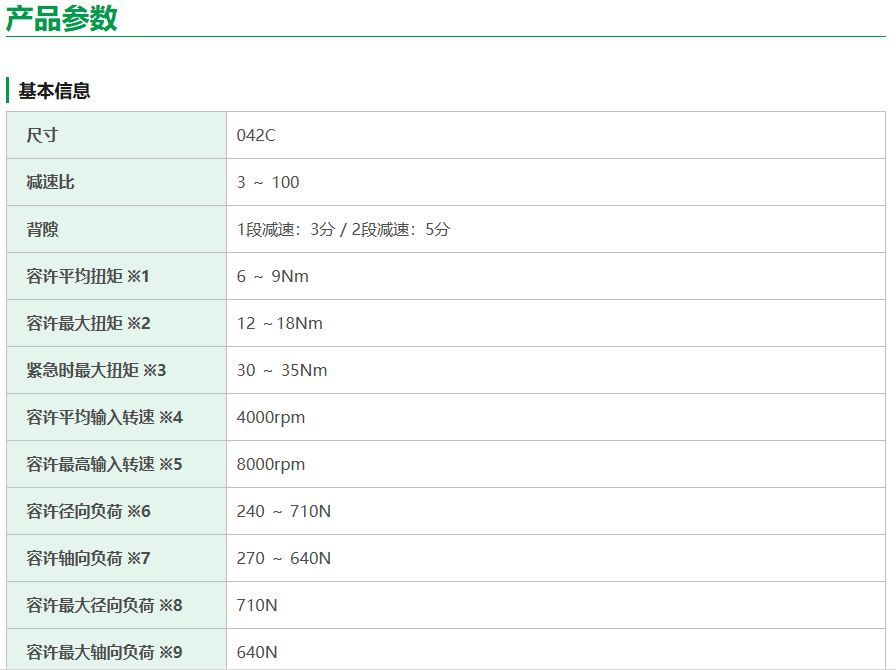
Task: Select the 30 ~ 35Nm value cell
Action: click(x=282, y=370)
